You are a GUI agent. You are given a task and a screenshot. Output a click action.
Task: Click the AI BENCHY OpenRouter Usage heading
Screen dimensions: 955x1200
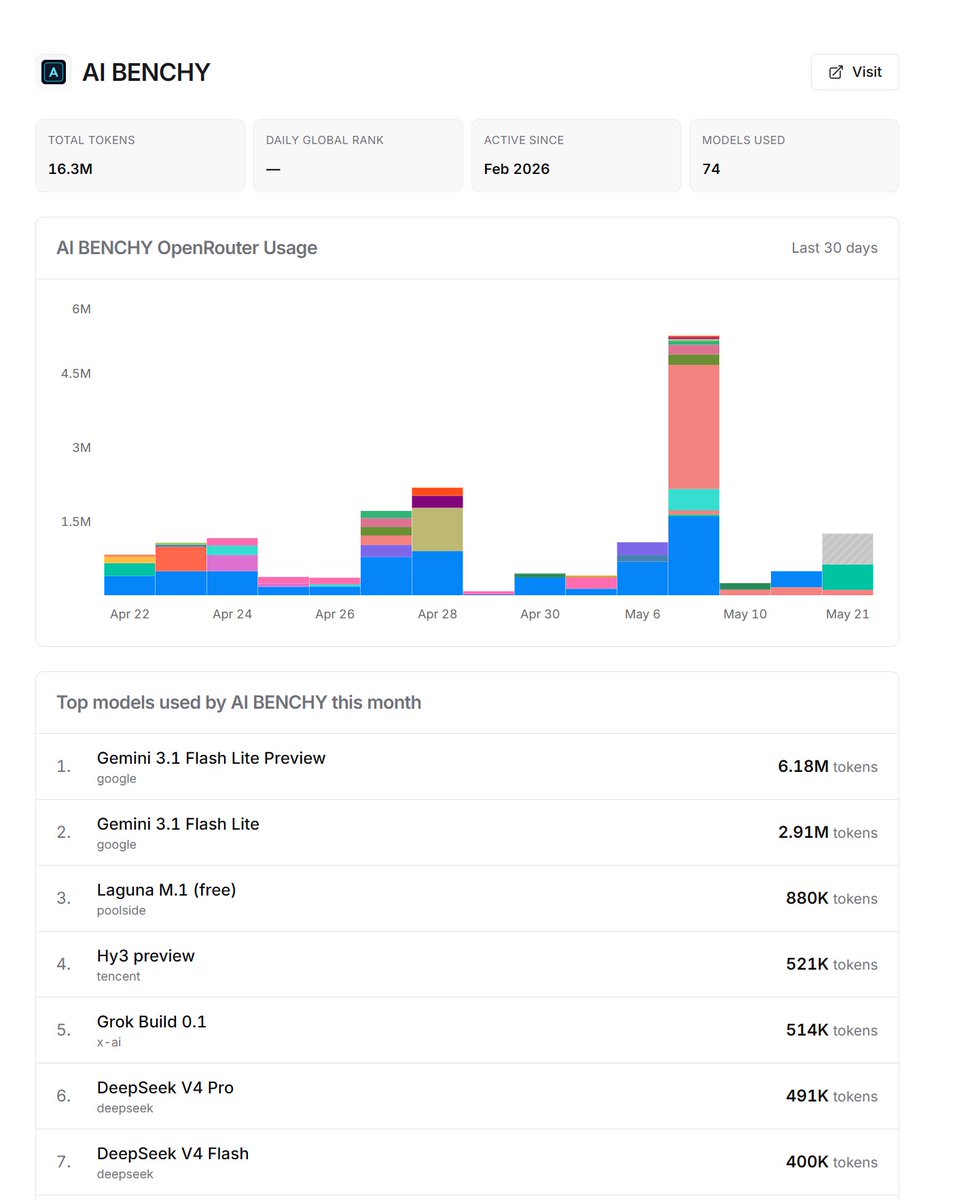point(187,248)
